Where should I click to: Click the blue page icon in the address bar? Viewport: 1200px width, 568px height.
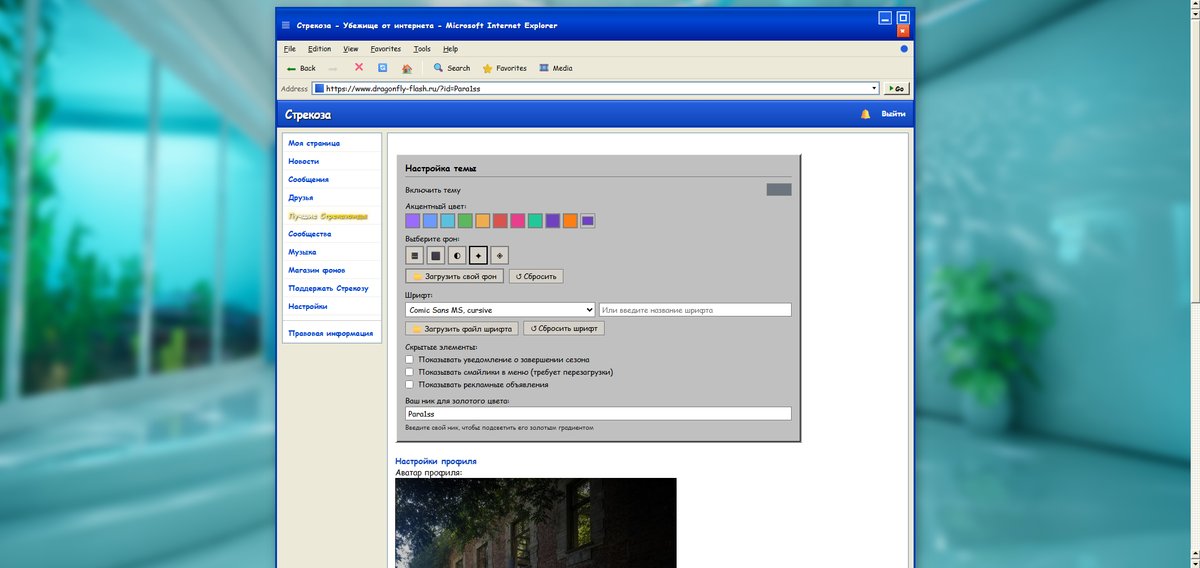point(319,88)
